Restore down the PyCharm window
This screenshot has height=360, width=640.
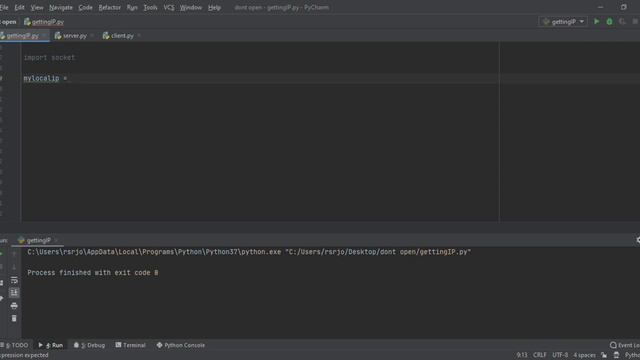[x=624, y=7]
